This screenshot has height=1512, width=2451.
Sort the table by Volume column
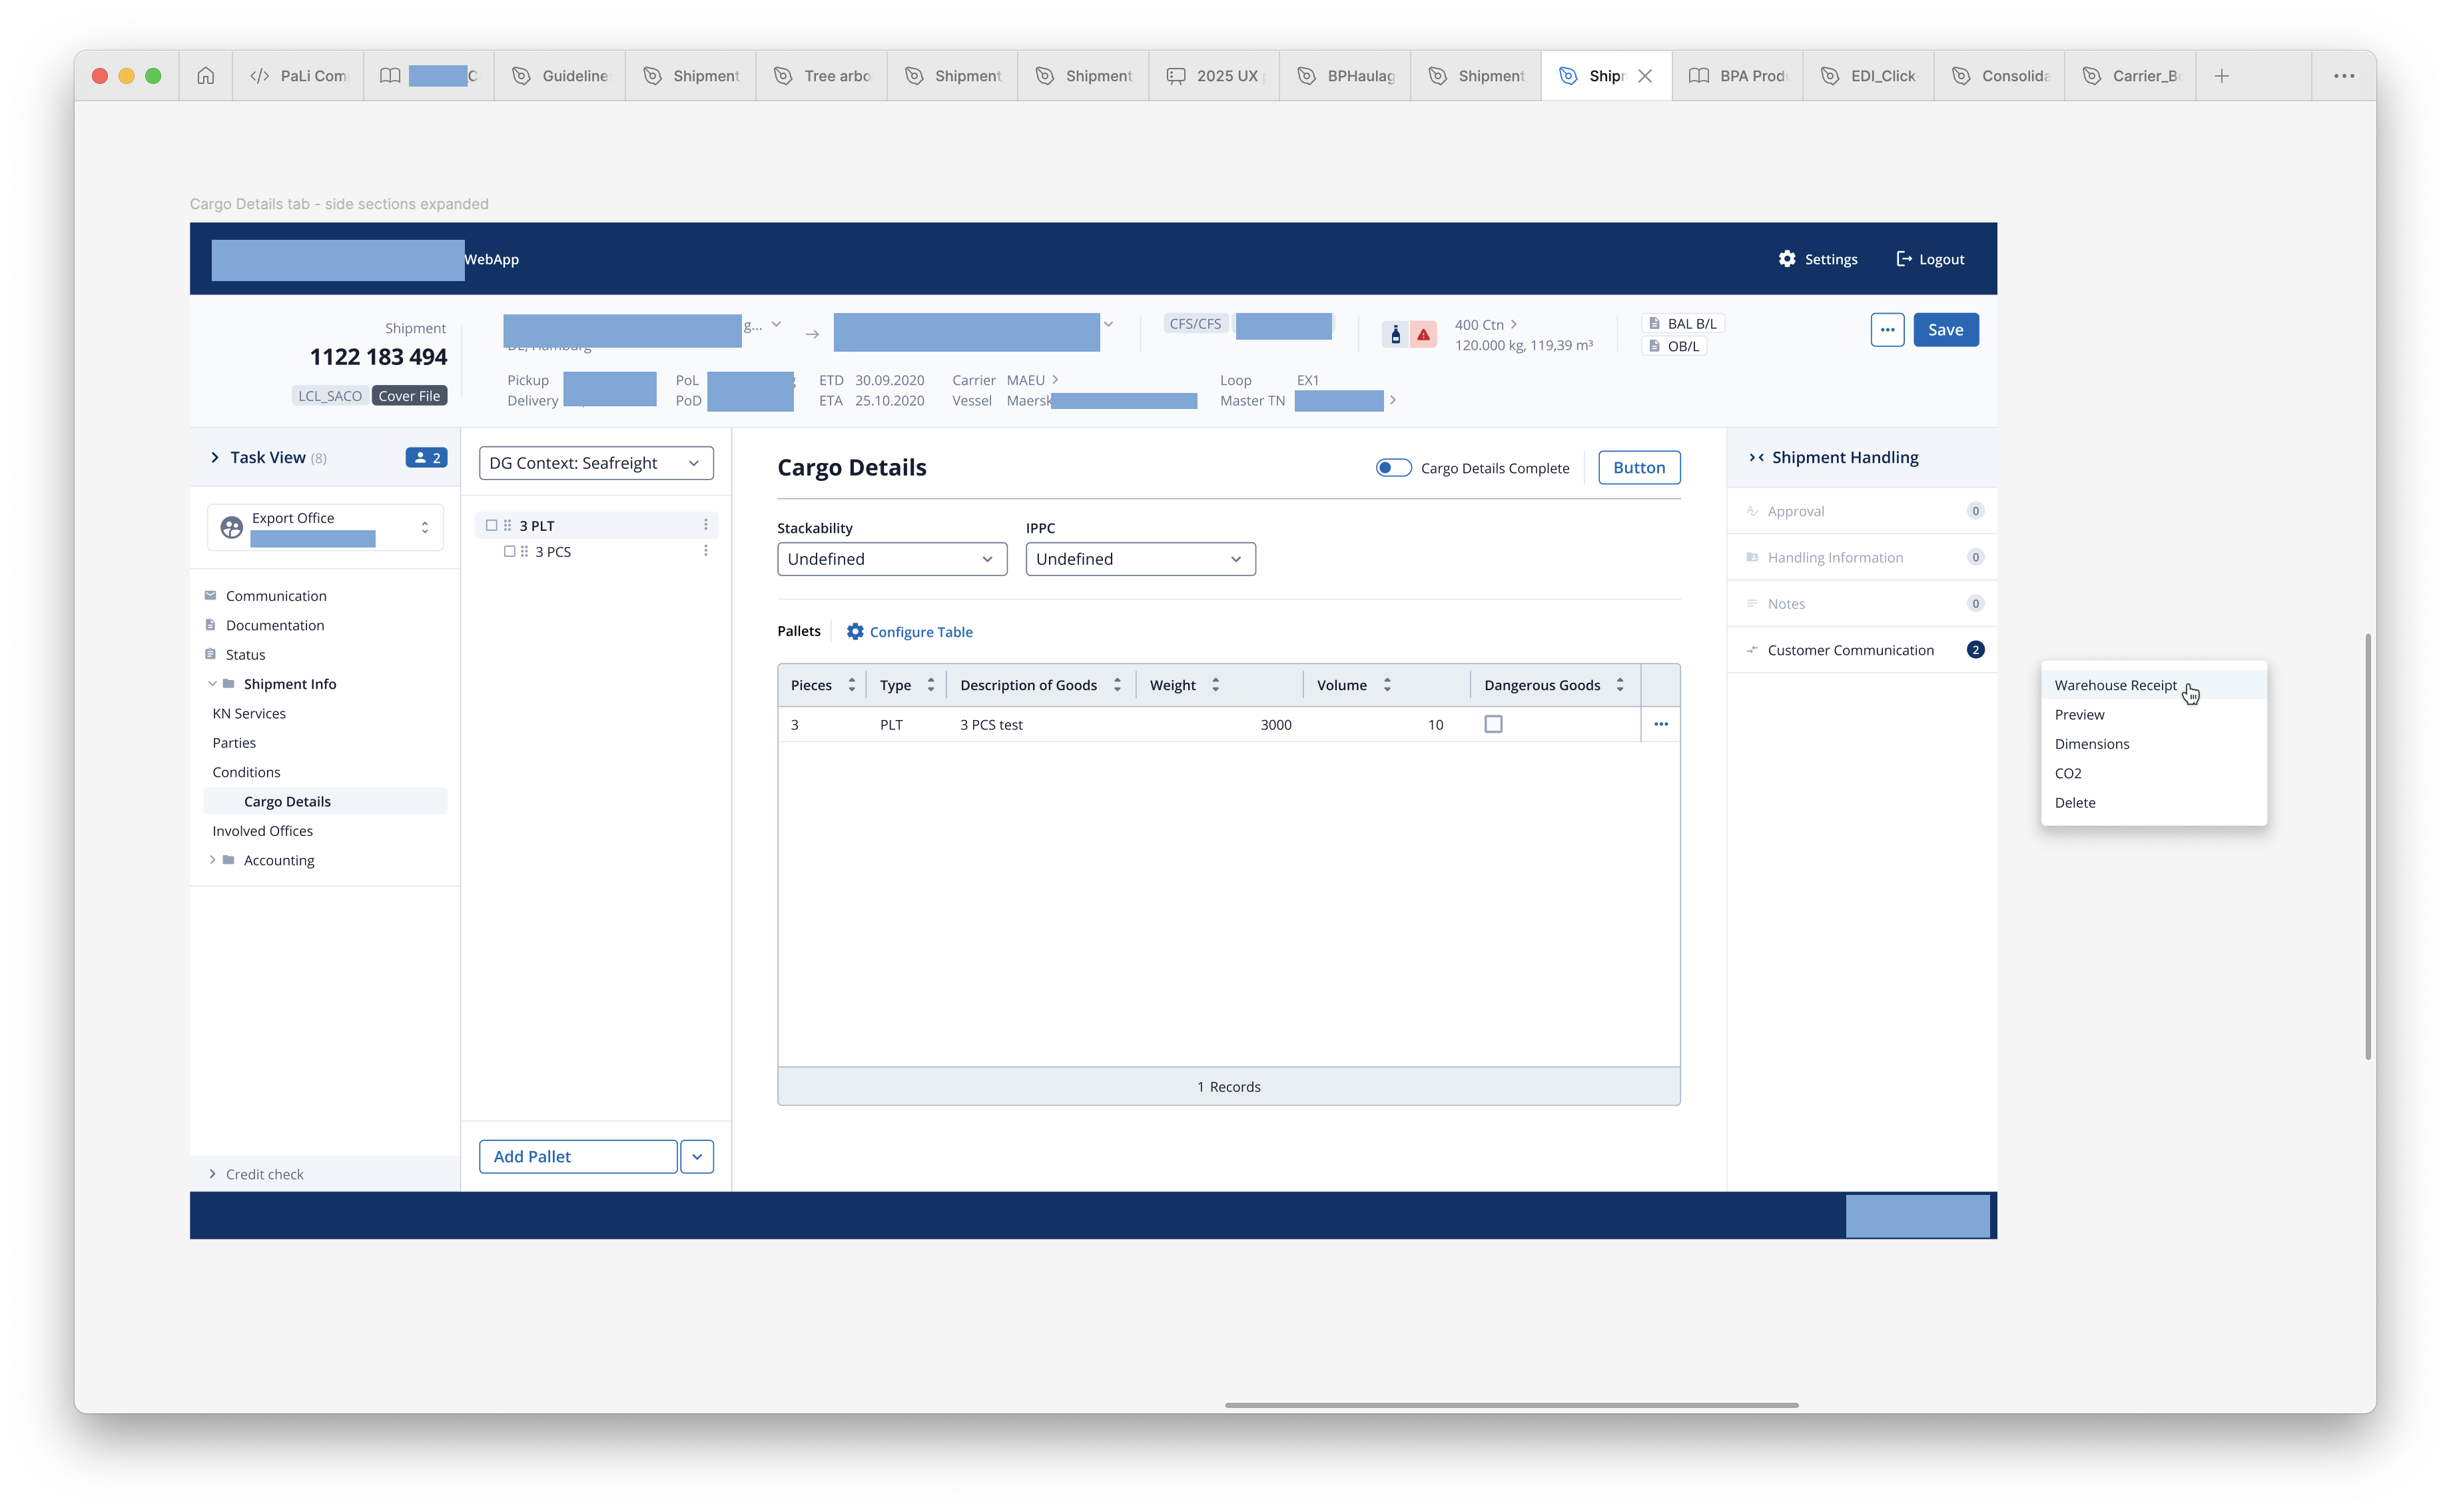pos(1386,685)
